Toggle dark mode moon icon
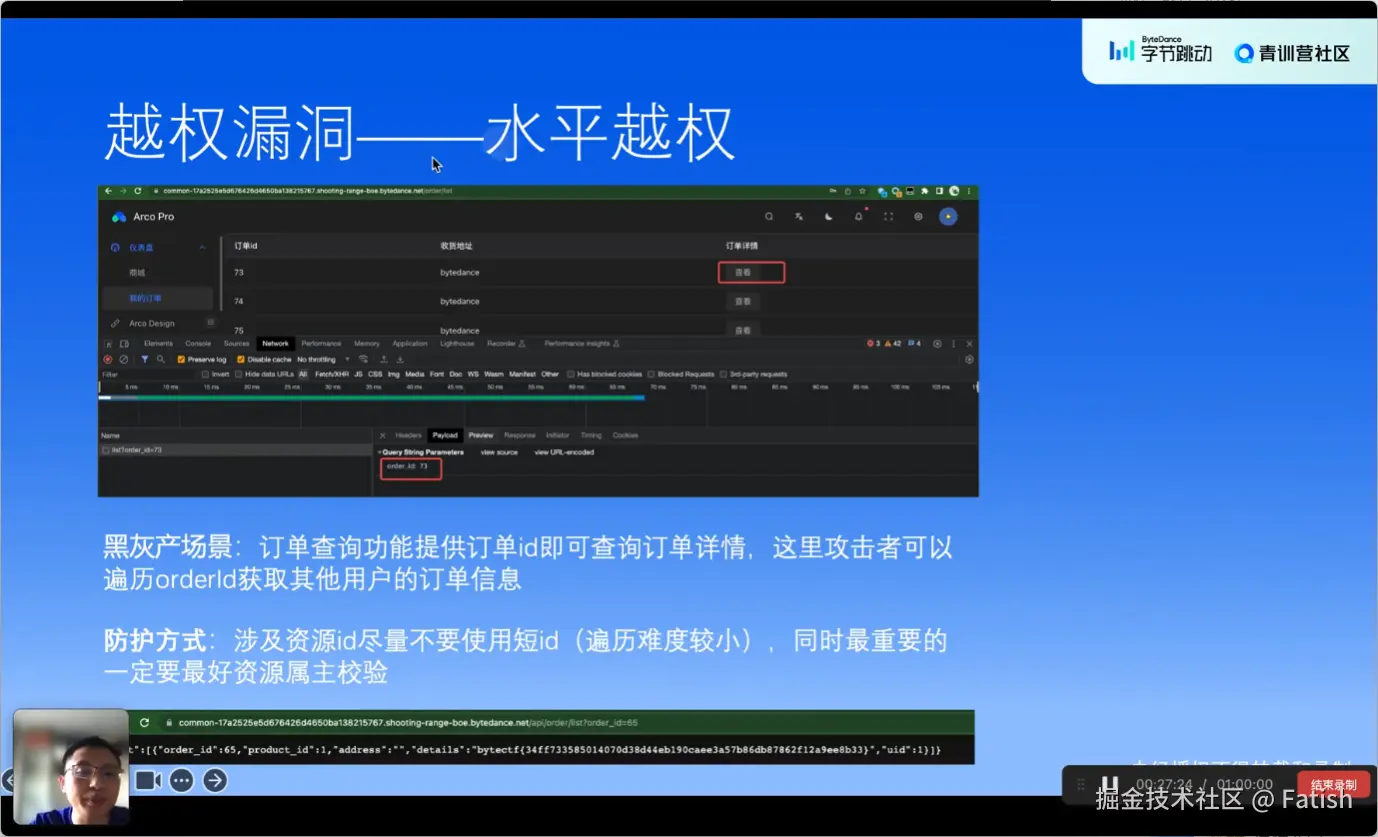 [x=828, y=216]
